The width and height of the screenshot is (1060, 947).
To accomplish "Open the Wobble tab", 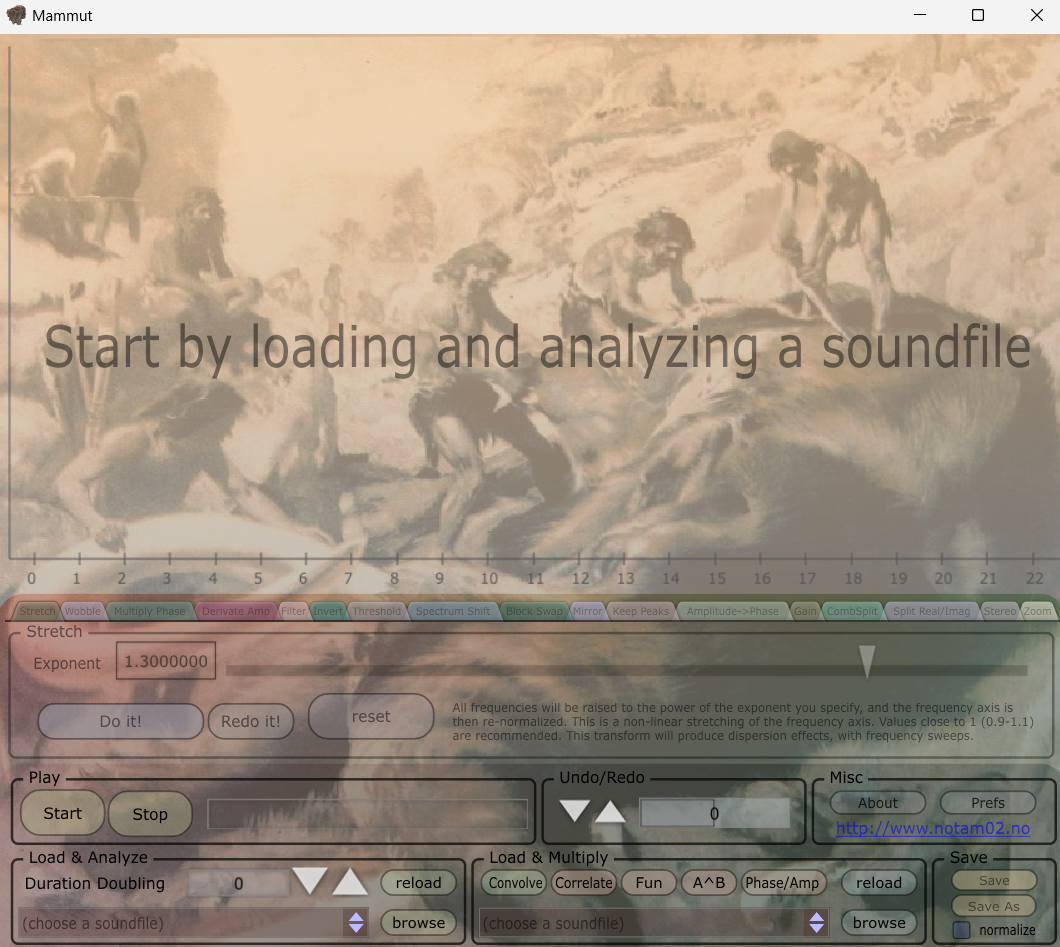I will (x=82, y=611).
